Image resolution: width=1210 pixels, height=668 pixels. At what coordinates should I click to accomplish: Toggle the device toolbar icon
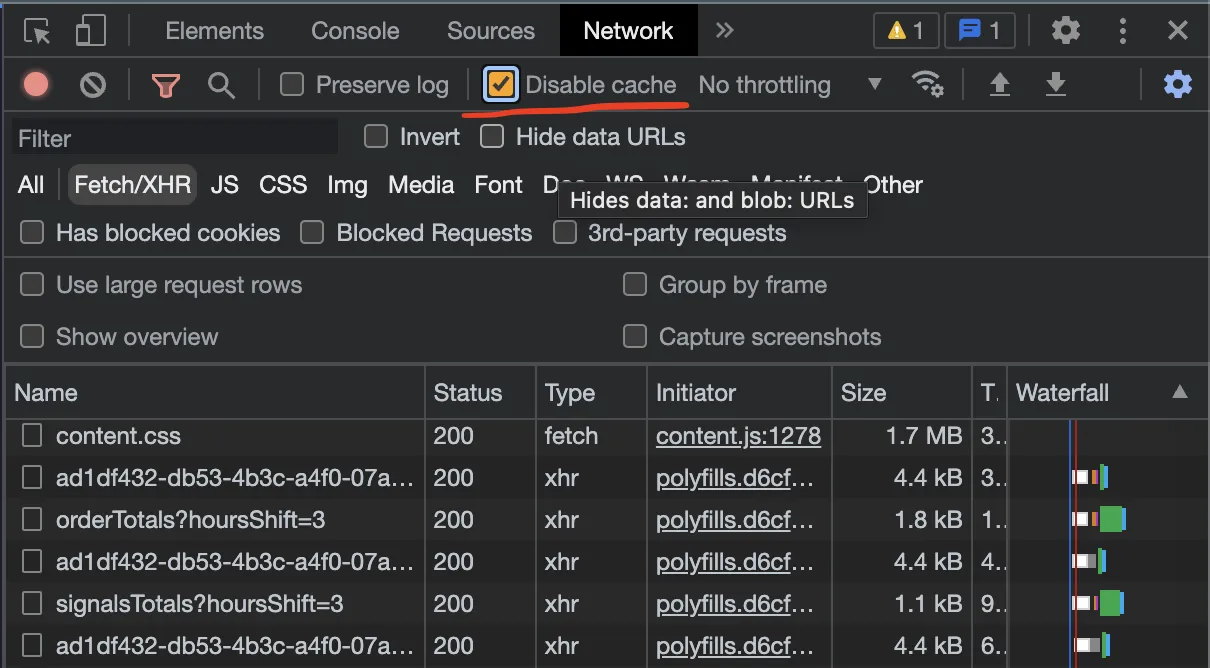[91, 31]
